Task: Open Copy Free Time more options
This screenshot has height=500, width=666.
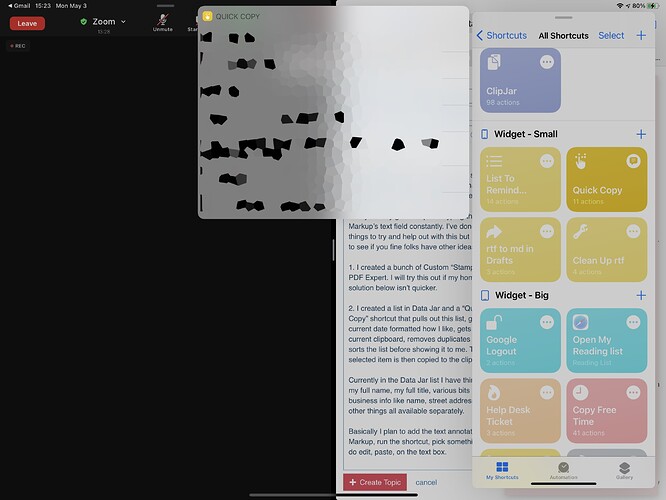Action: pyautogui.click(x=633, y=393)
